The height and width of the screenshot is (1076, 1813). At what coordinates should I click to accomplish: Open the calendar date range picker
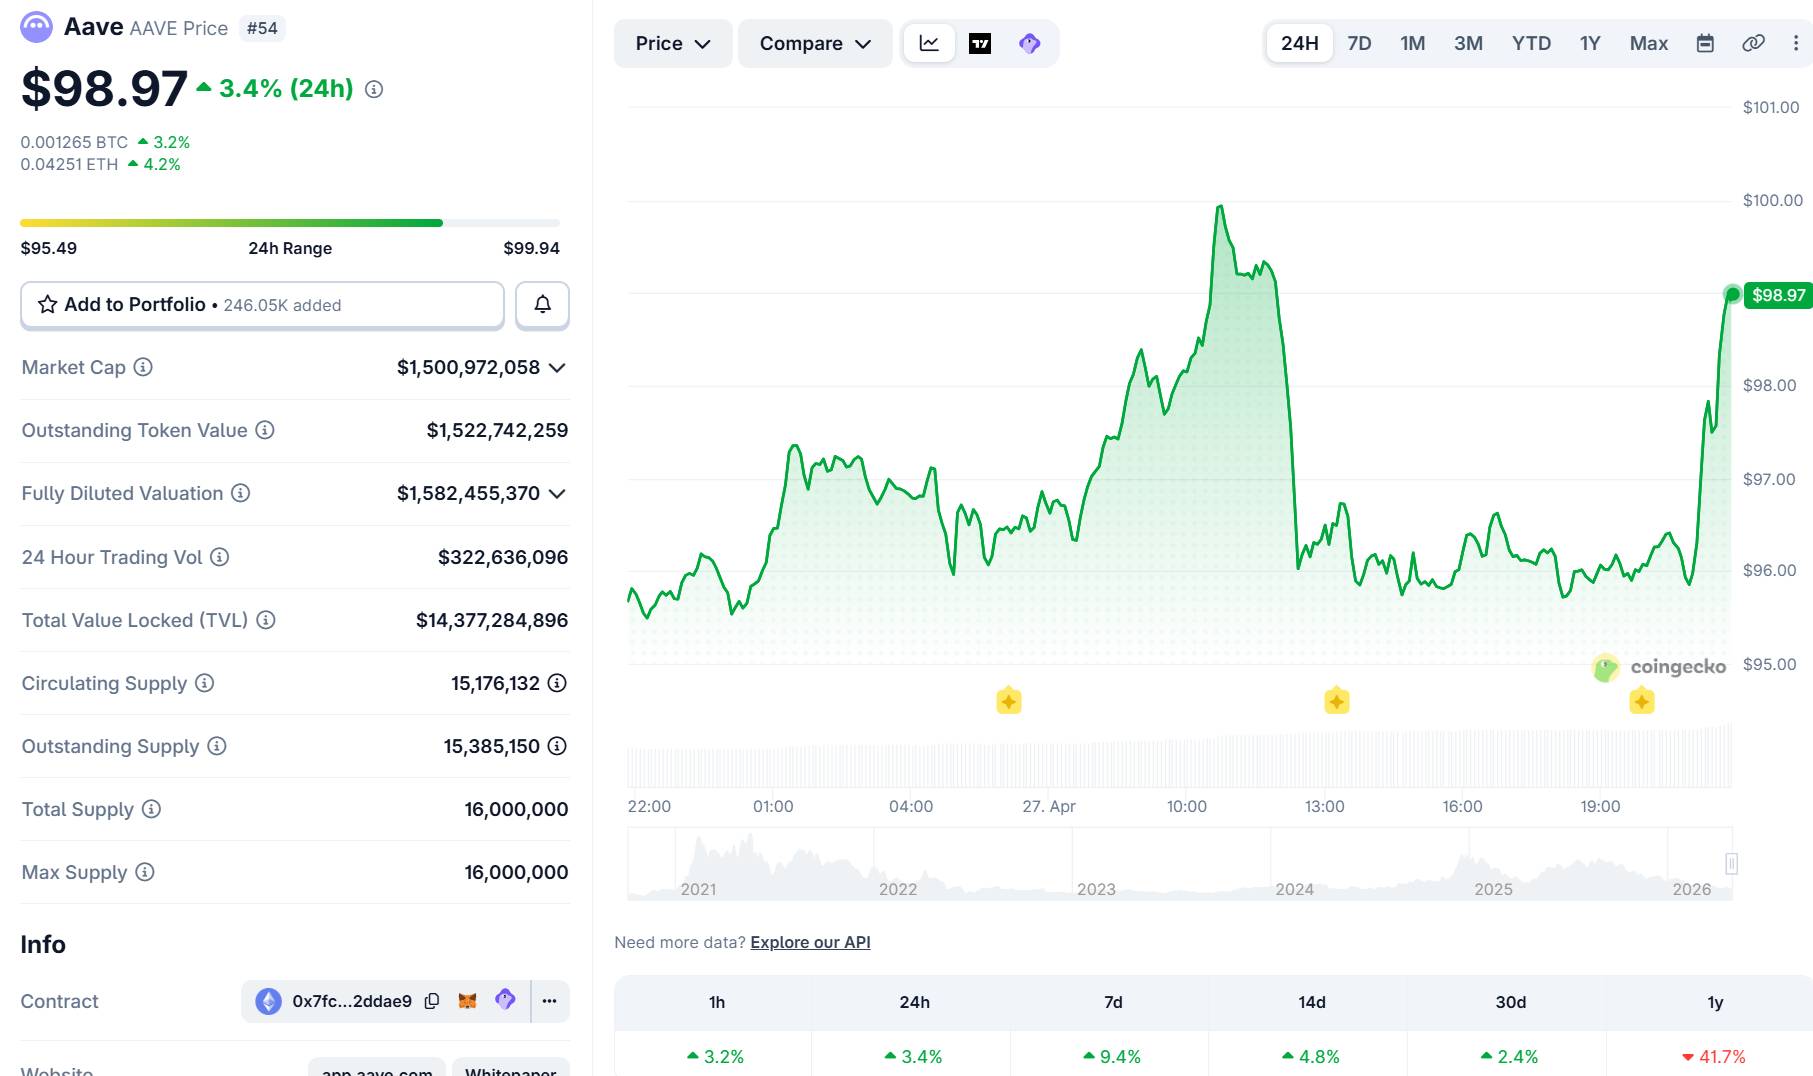click(x=1705, y=43)
